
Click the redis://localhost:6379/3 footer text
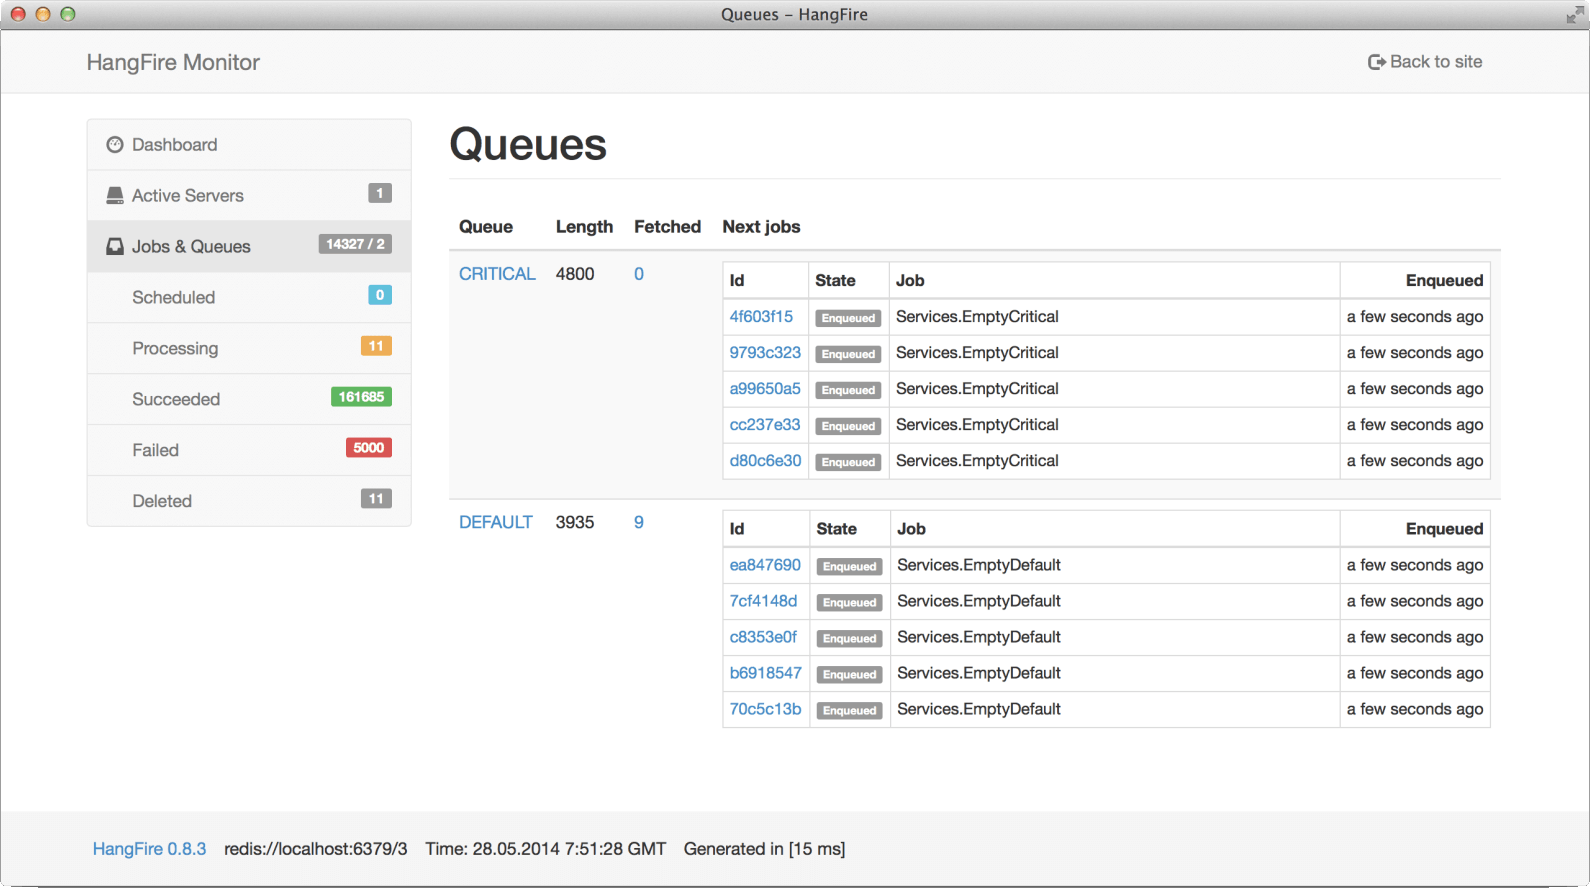(316, 849)
